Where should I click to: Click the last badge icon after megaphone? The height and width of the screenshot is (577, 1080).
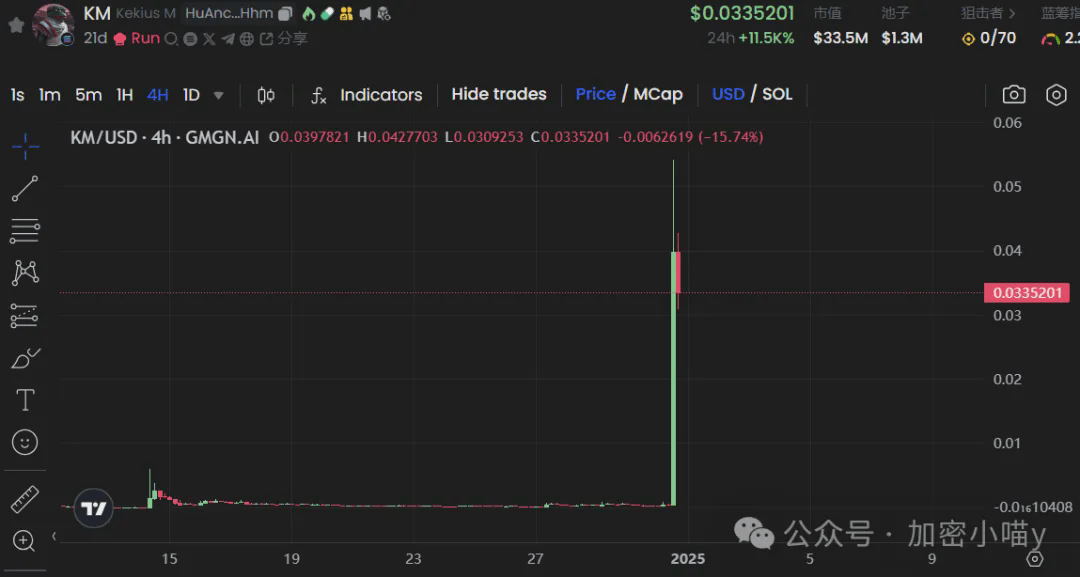384,13
